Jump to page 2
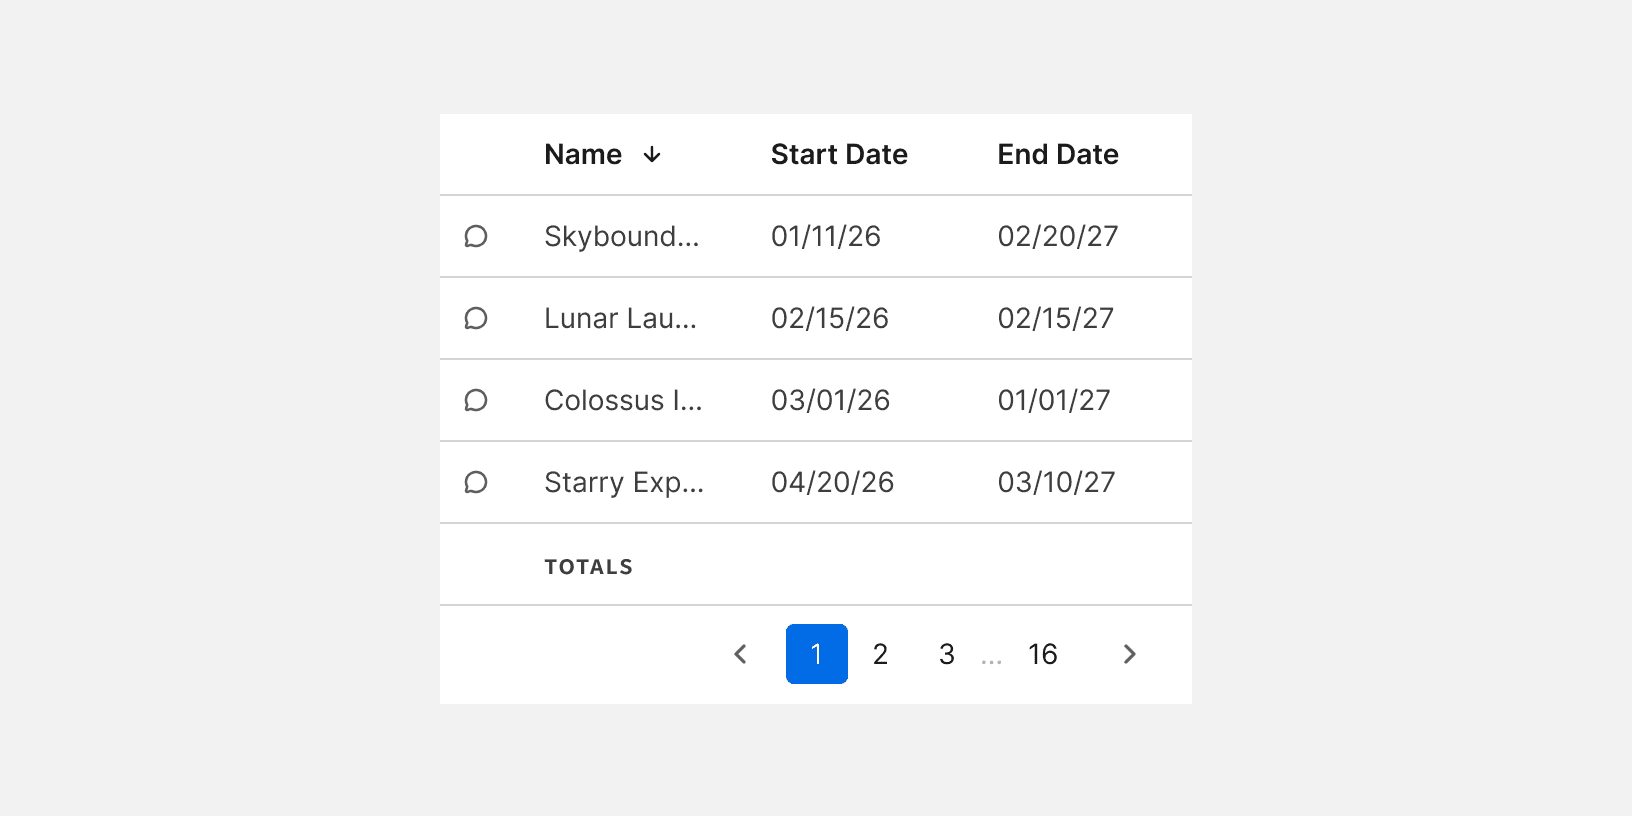The image size is (1632, 816). click(x=880, y=654)
